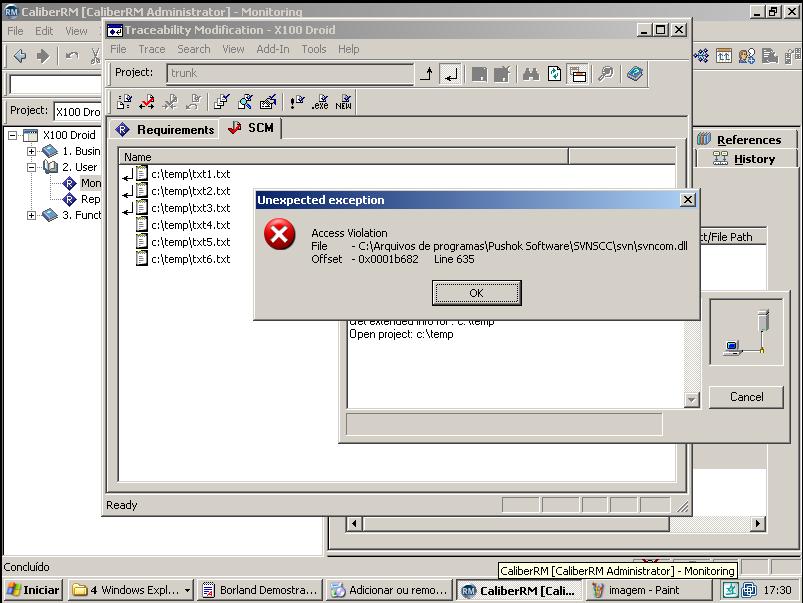Collapse the '2. User' tree node
The image size is (803, 603).
click(x=31, y=168)
